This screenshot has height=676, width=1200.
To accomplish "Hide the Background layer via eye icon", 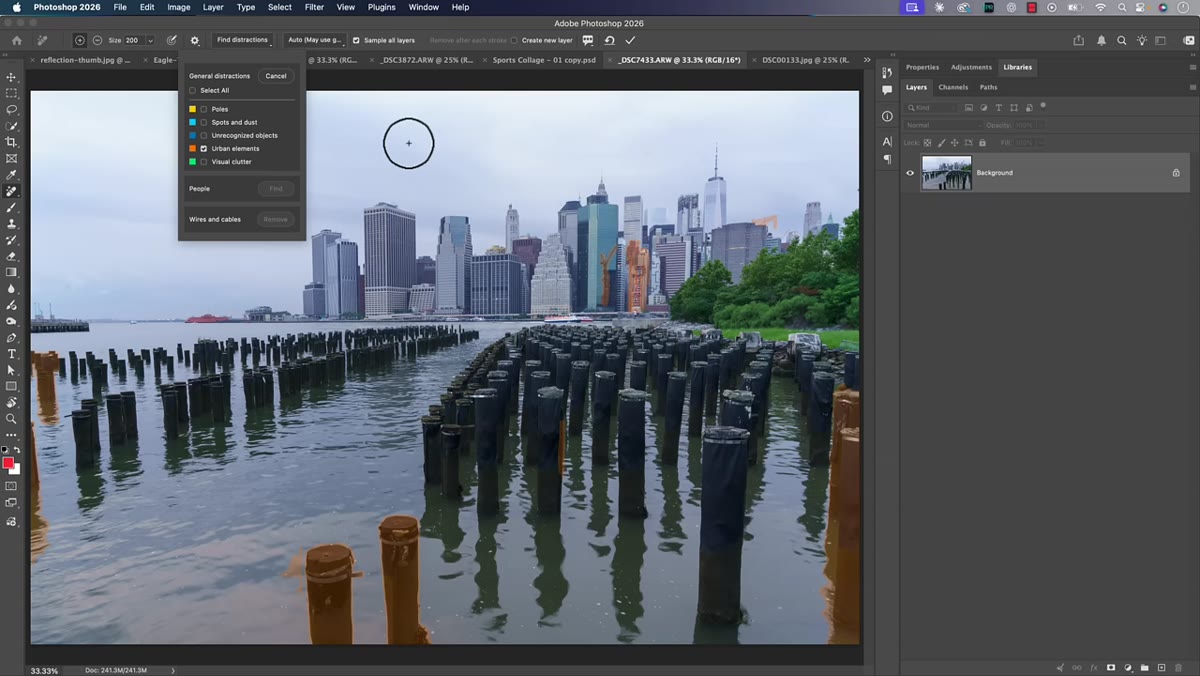I will tap(910, 173).
